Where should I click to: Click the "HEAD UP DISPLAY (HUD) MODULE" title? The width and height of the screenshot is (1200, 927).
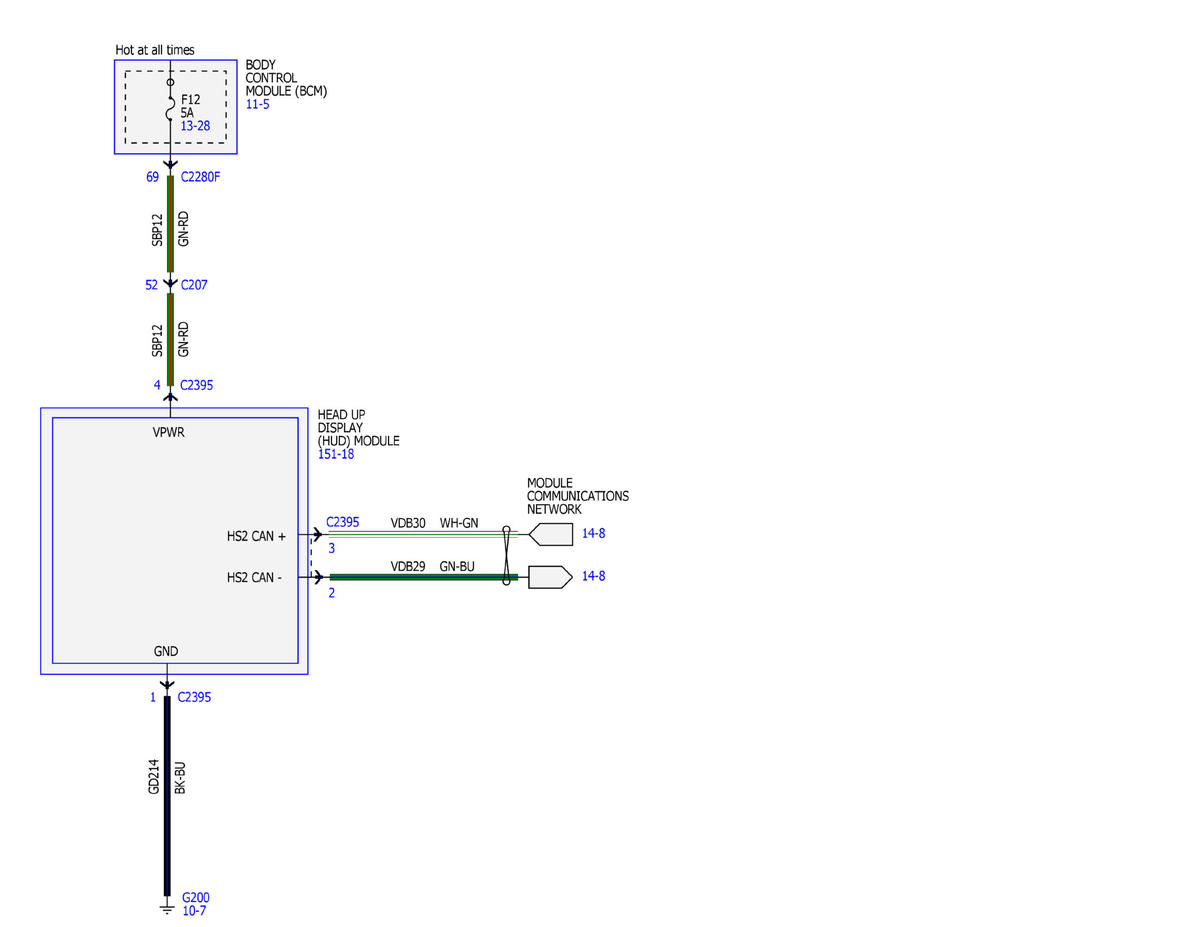click(358, 428)
